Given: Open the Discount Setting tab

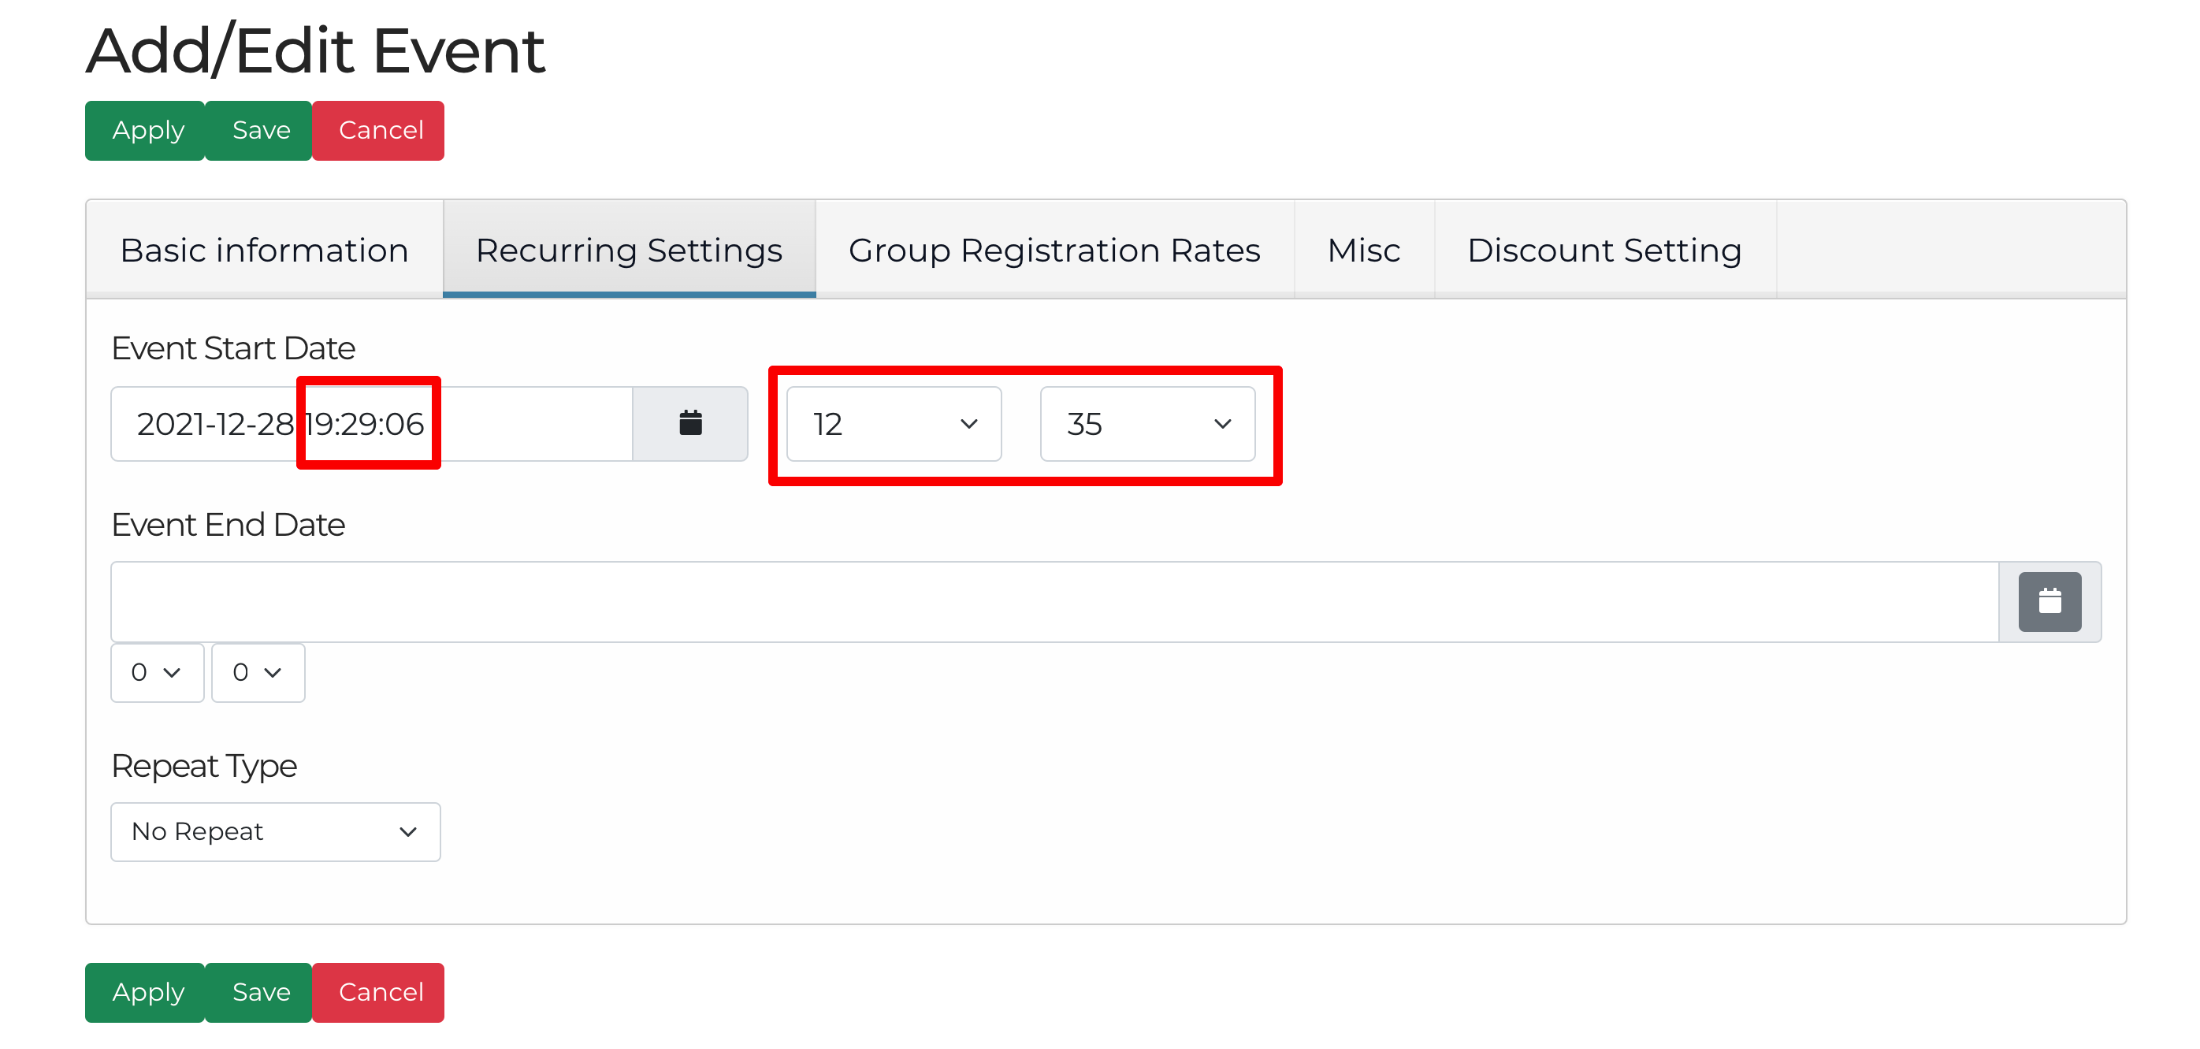Looking at the screenshot, I should coord(1604,250).
